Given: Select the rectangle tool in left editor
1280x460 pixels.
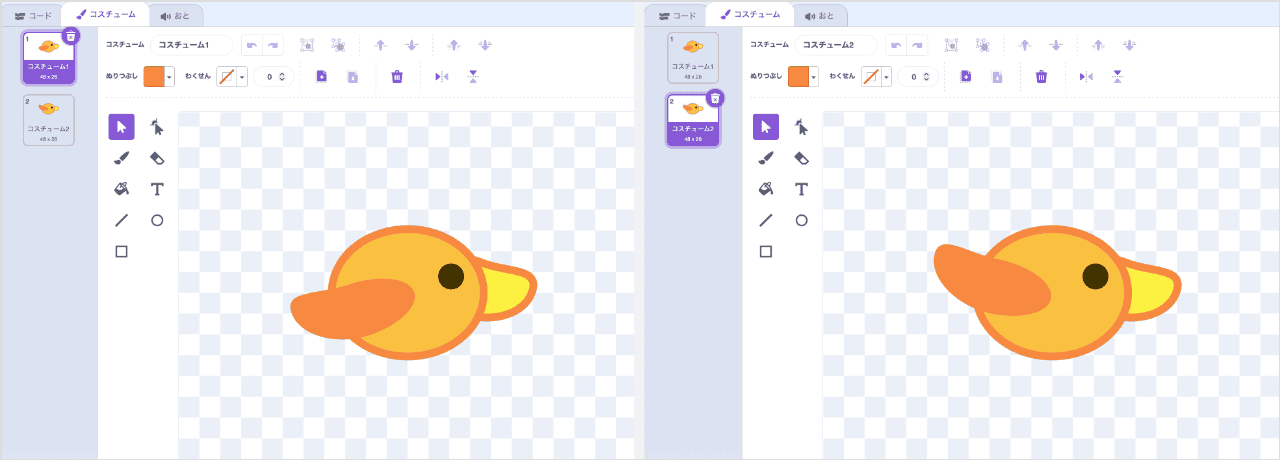Looking at the screenshot, I should 122,251.
